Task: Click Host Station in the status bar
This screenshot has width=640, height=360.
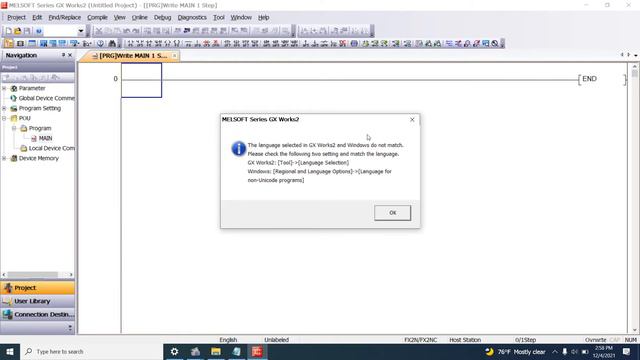Action: click(x=465, y=340)
